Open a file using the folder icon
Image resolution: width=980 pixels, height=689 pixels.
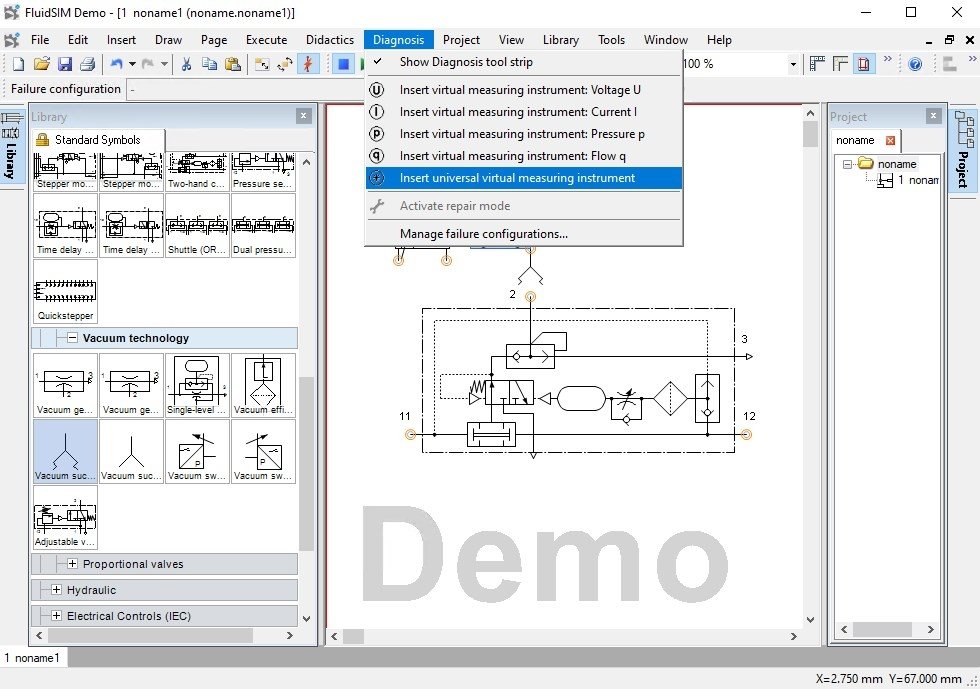42,64
